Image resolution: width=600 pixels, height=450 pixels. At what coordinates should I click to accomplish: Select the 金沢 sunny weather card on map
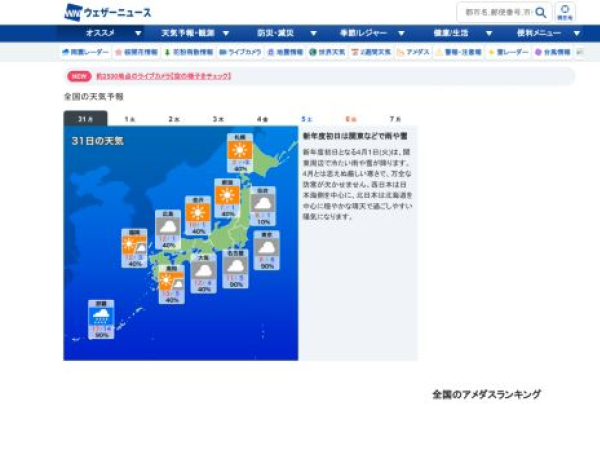coord(198,215)
